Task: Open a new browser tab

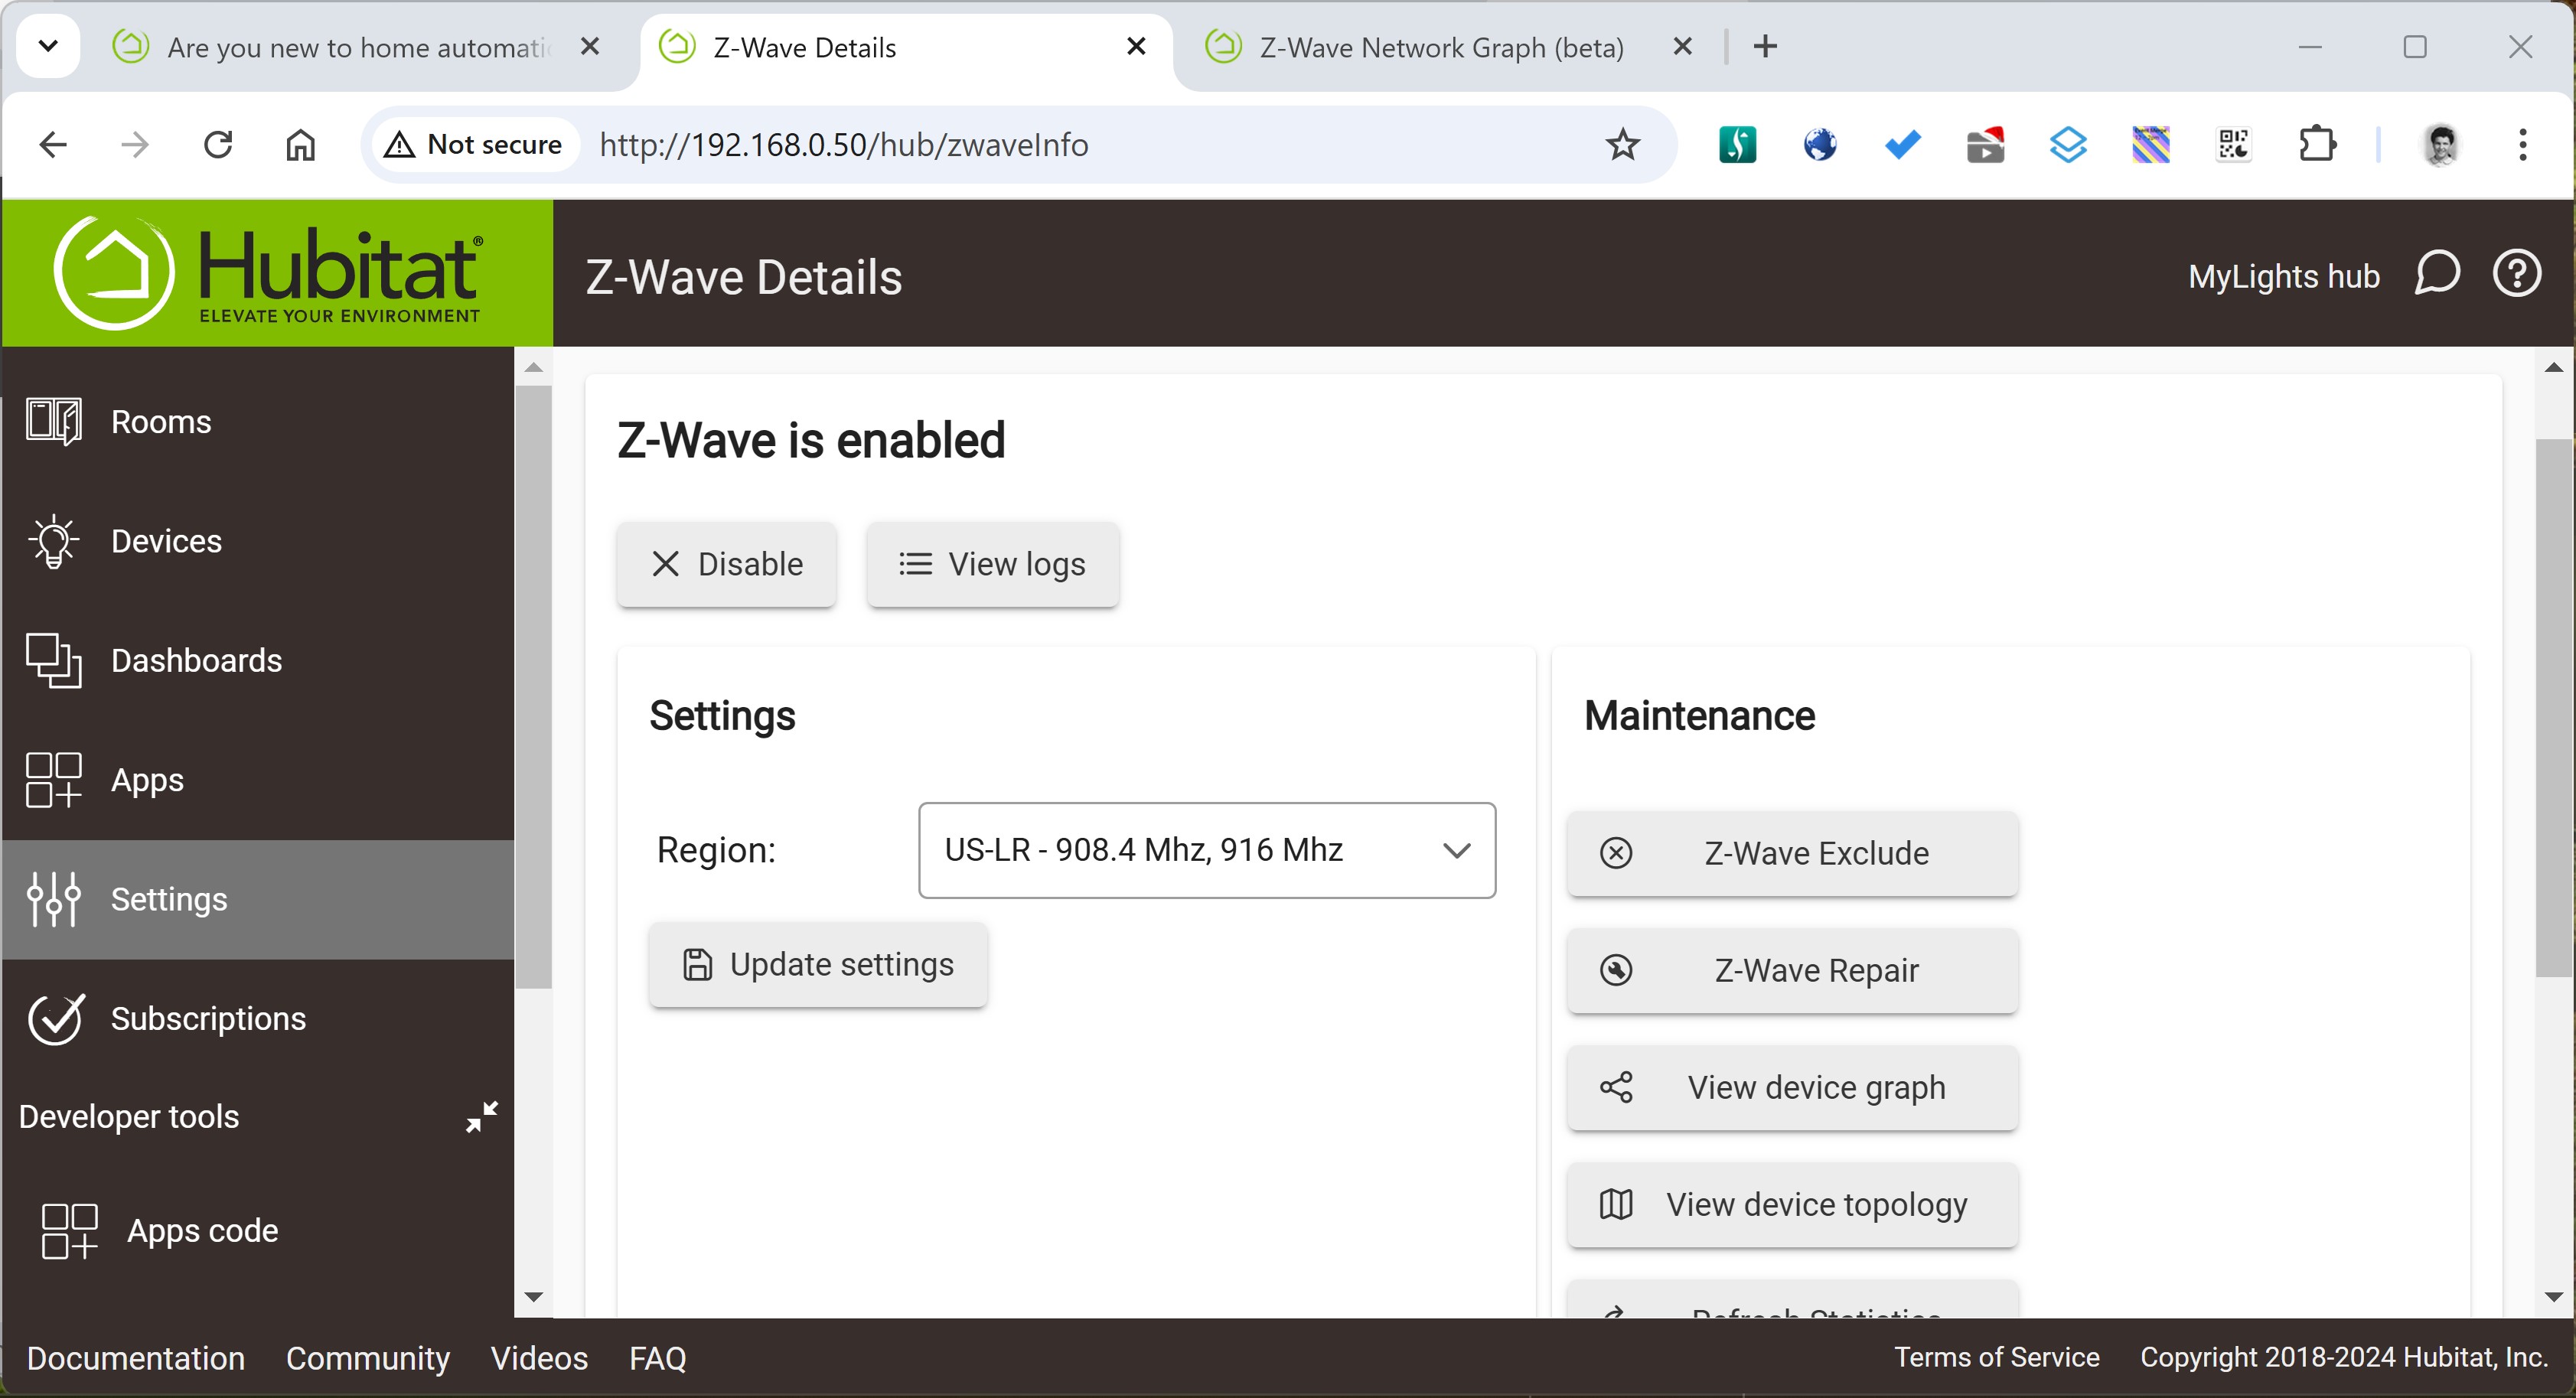Action: pos(1766,46)
